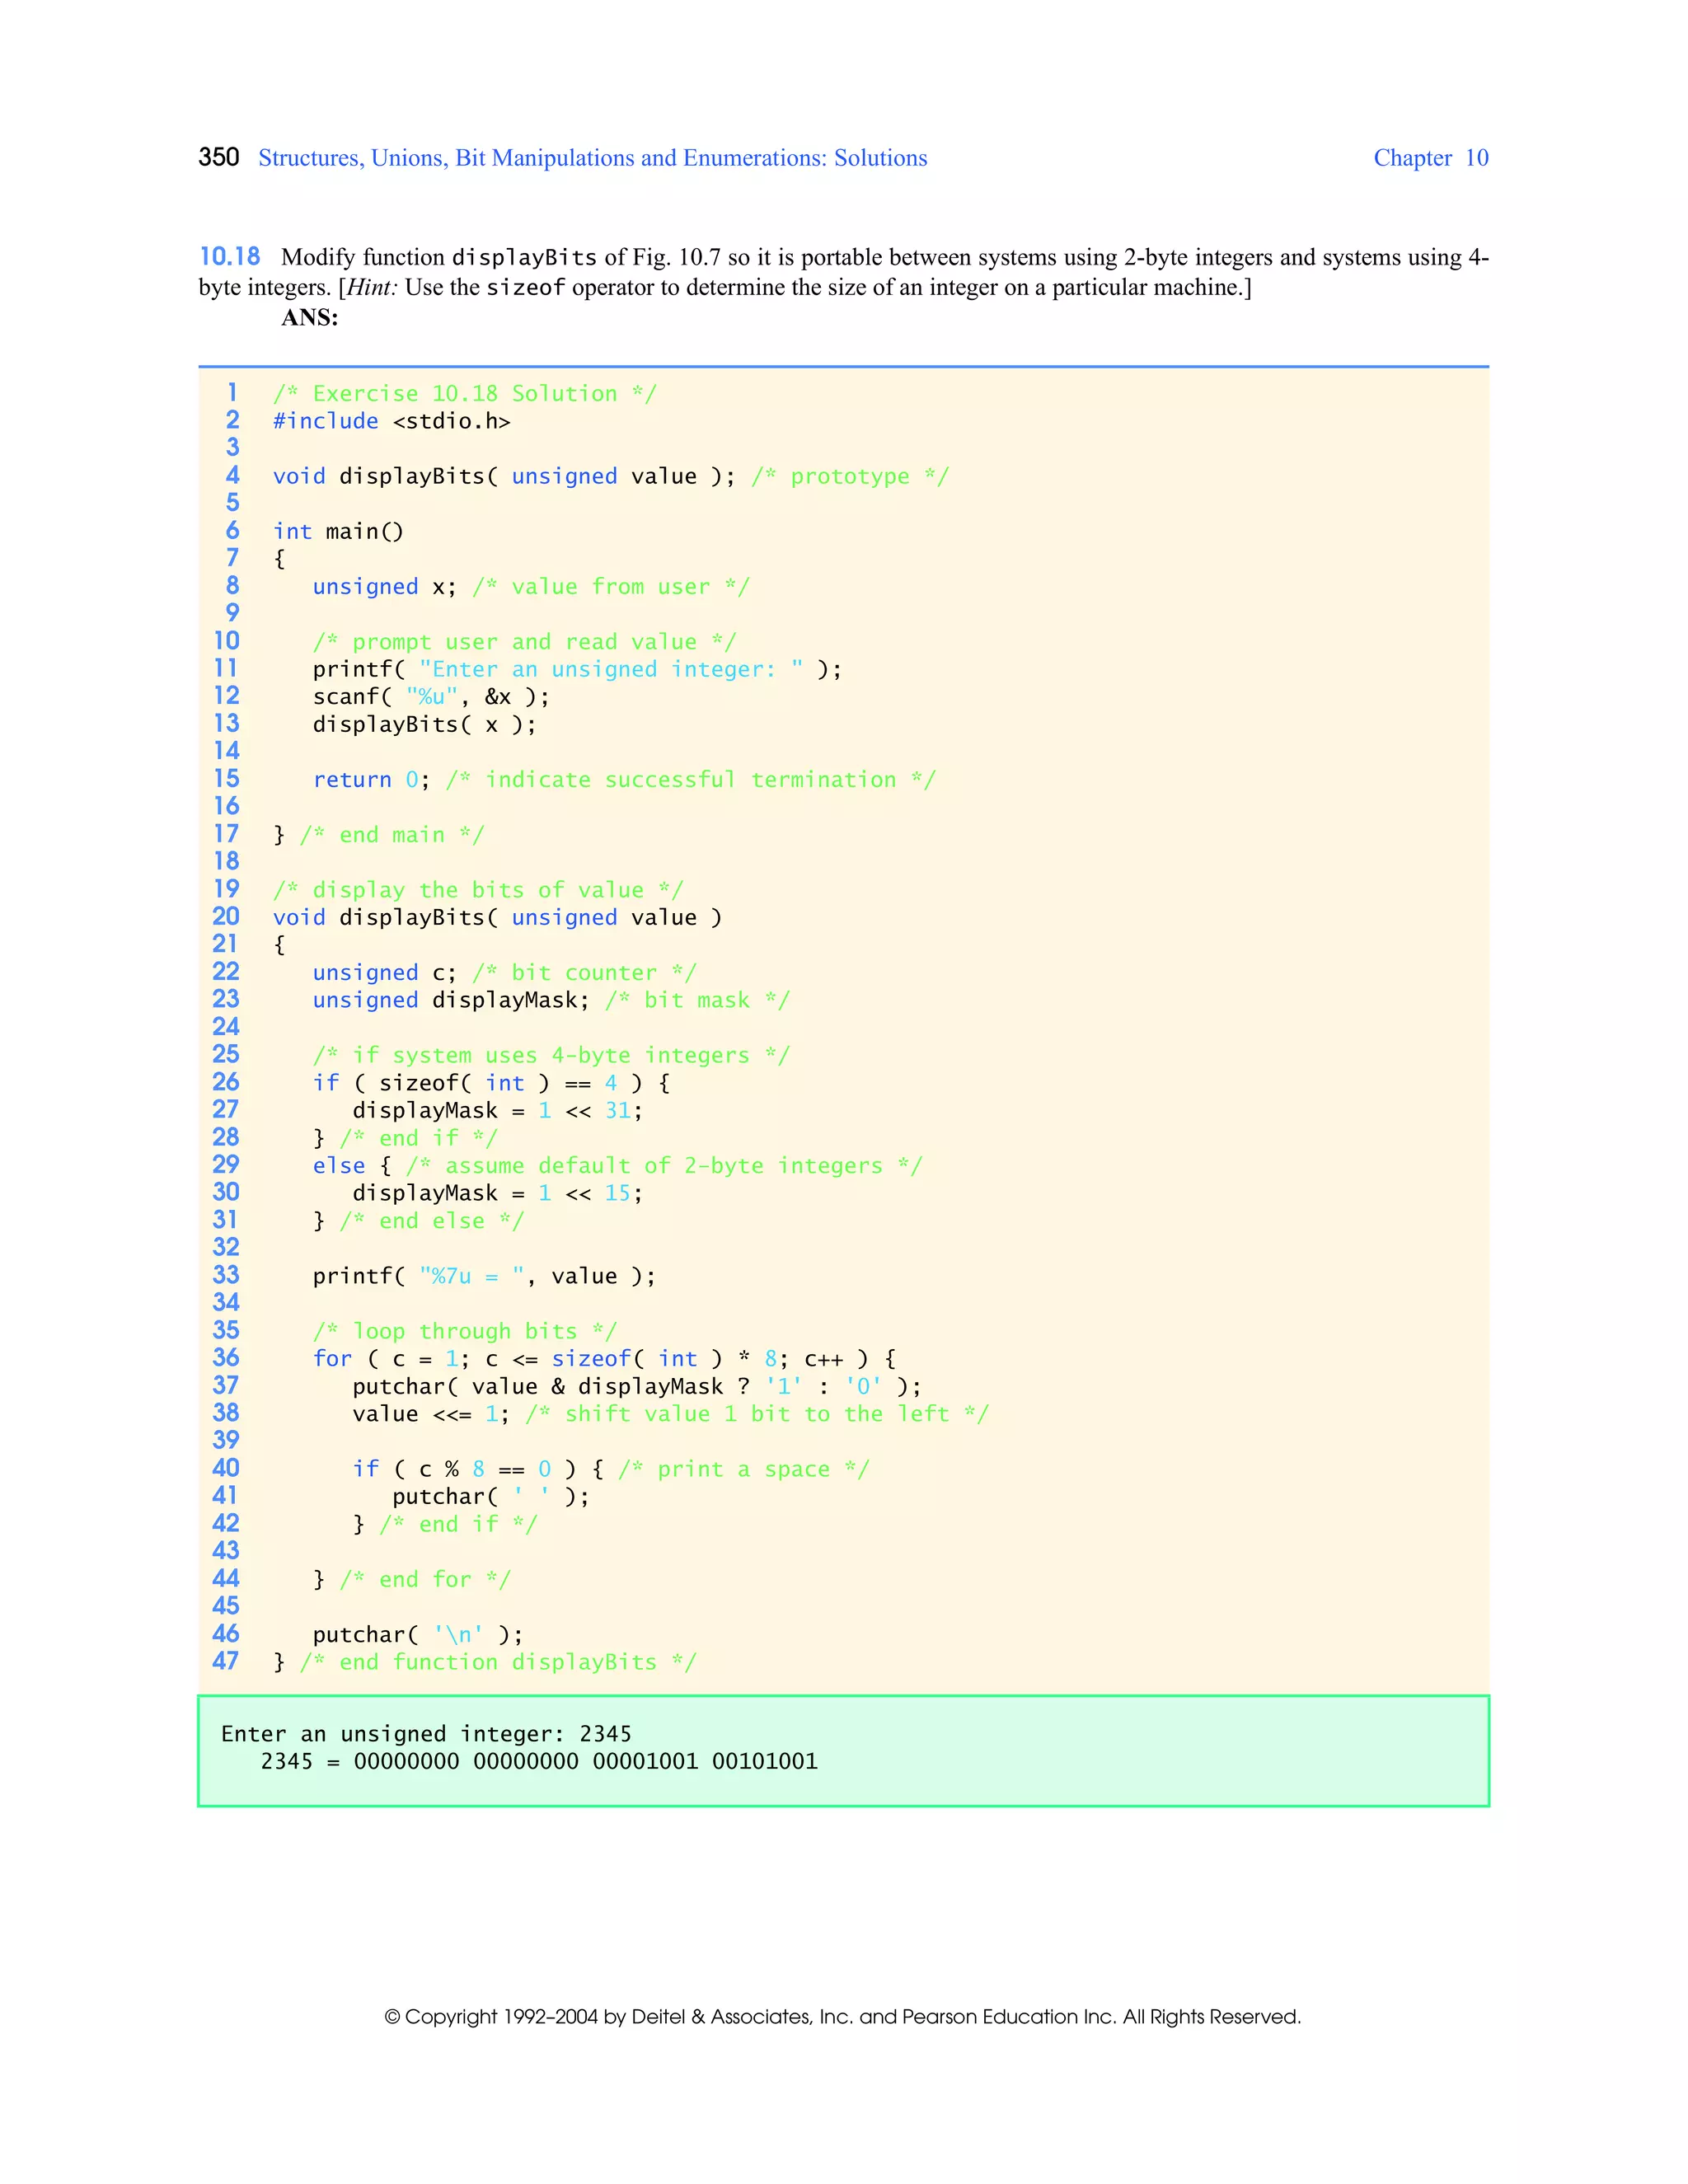This screenshot has width=1688, height=2184.
Task: Click the '/* end function displayBits */' comment
Action: 498,1662
